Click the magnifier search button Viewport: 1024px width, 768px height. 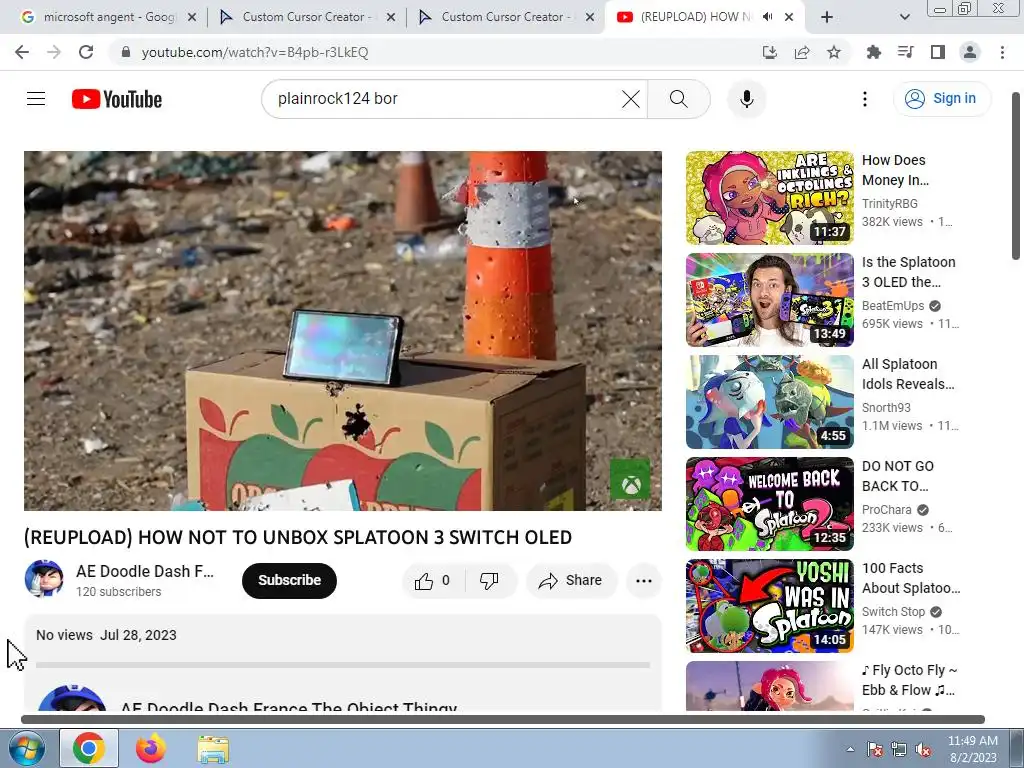click(679, 99)
